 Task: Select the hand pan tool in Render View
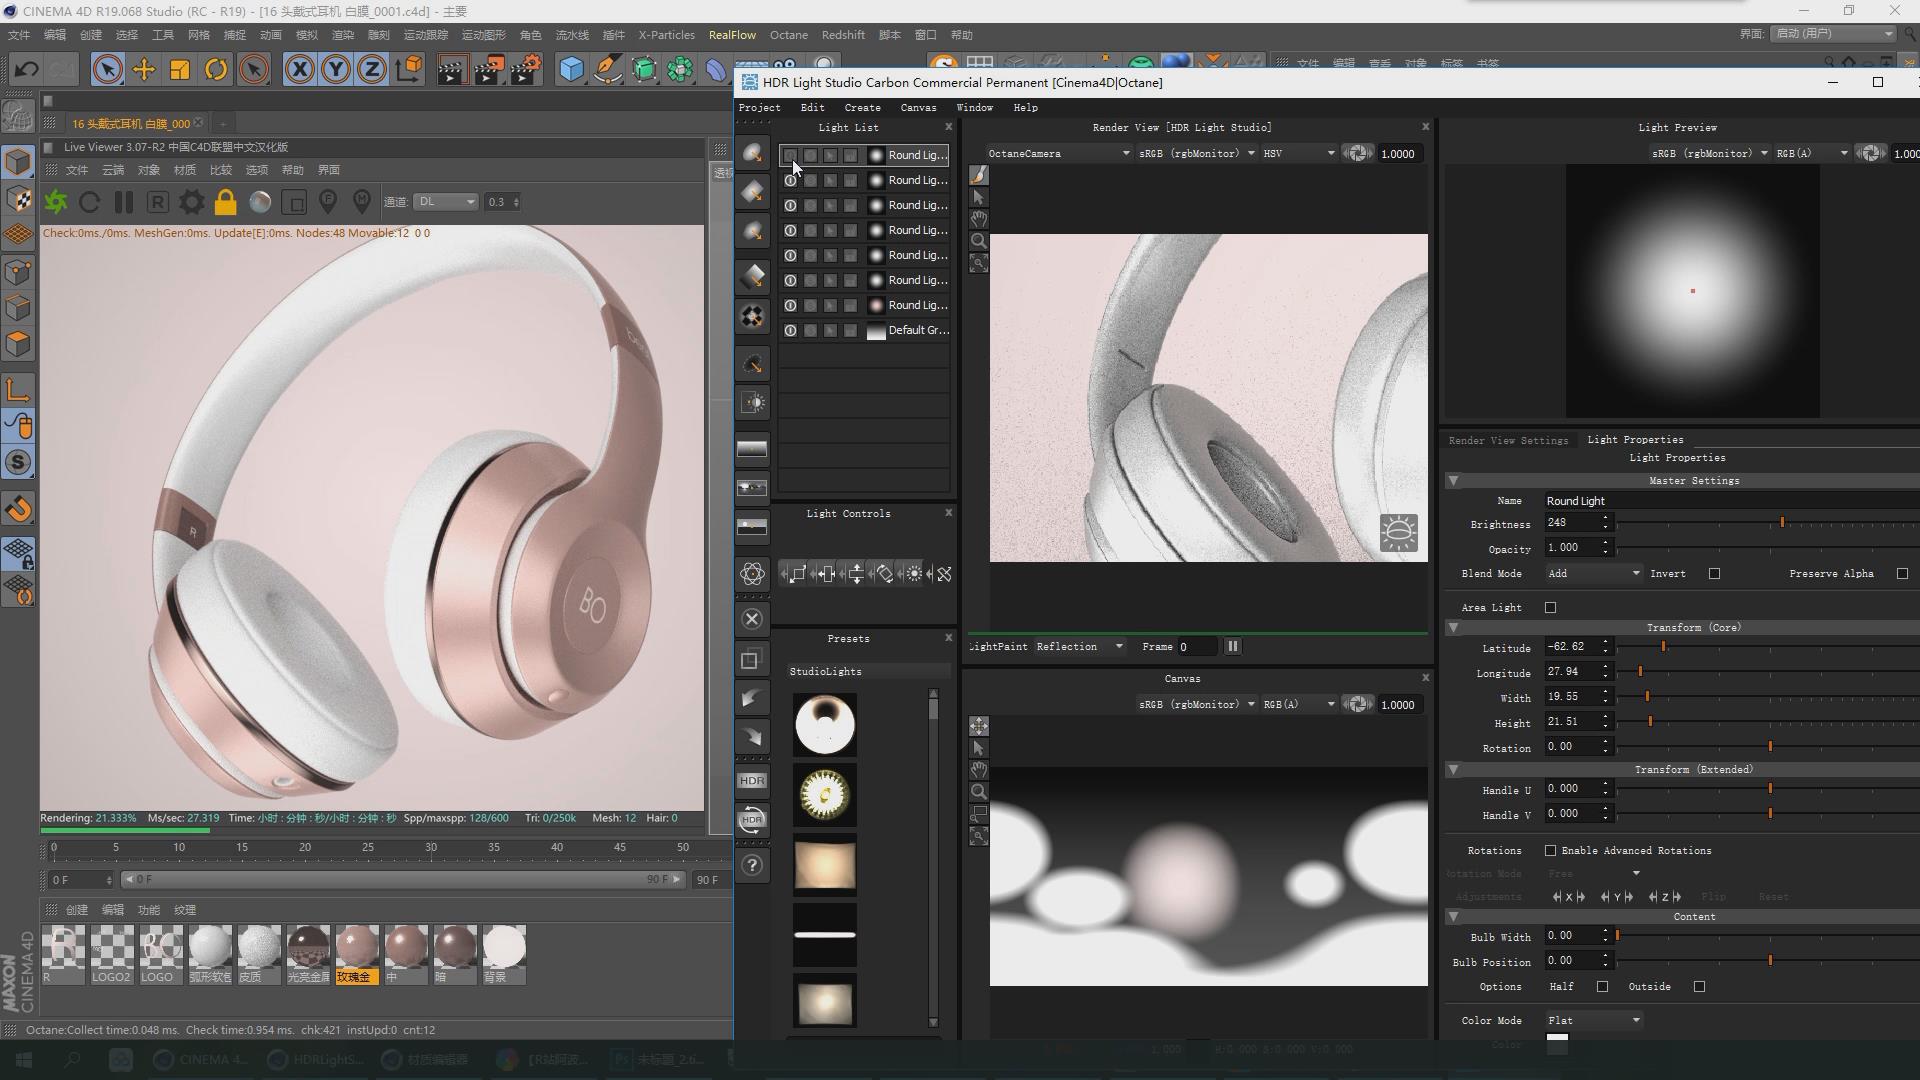979,219
